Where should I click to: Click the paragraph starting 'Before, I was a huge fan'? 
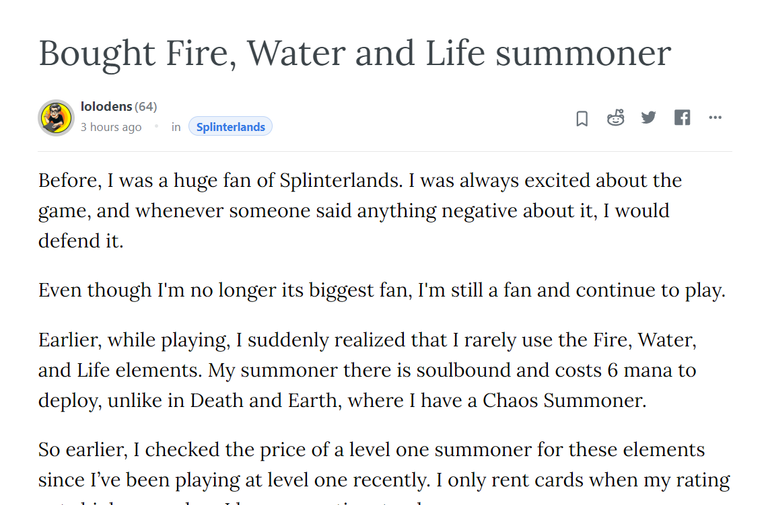point(360,211)
